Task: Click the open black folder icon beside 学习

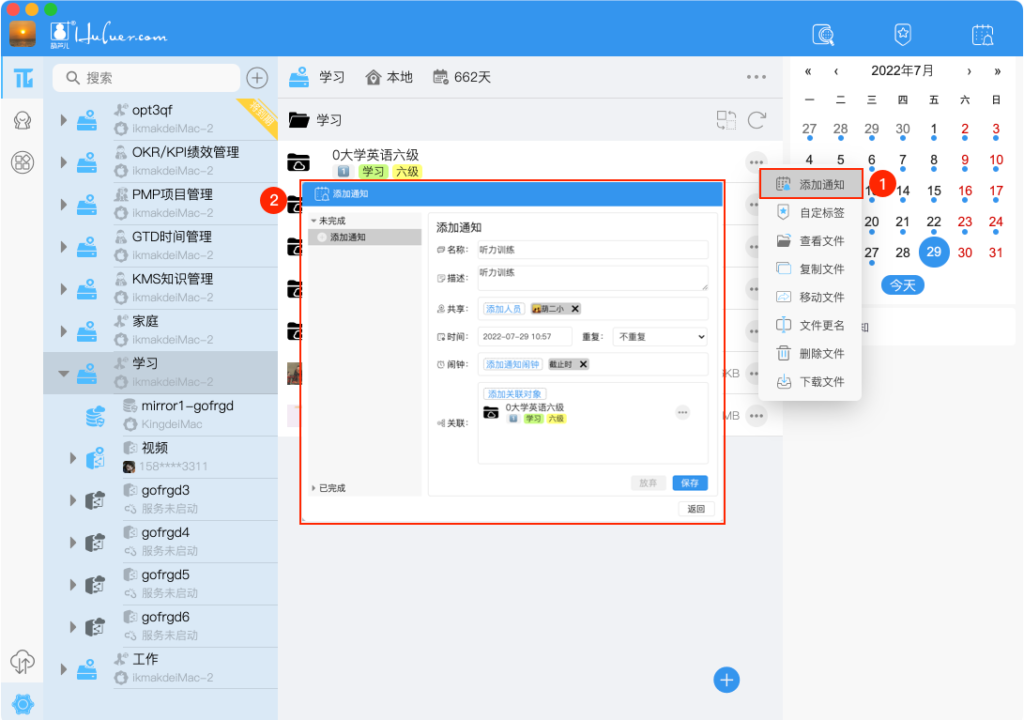Action: 299,120
